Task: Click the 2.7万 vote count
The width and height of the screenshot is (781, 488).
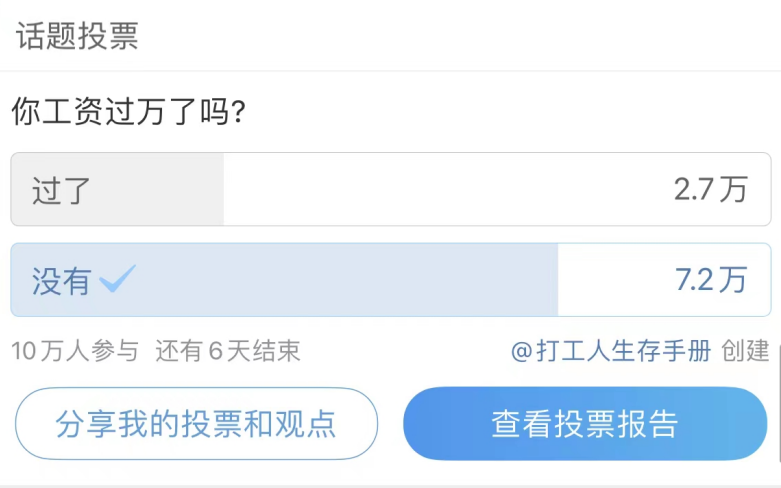Action: [711, 189]
